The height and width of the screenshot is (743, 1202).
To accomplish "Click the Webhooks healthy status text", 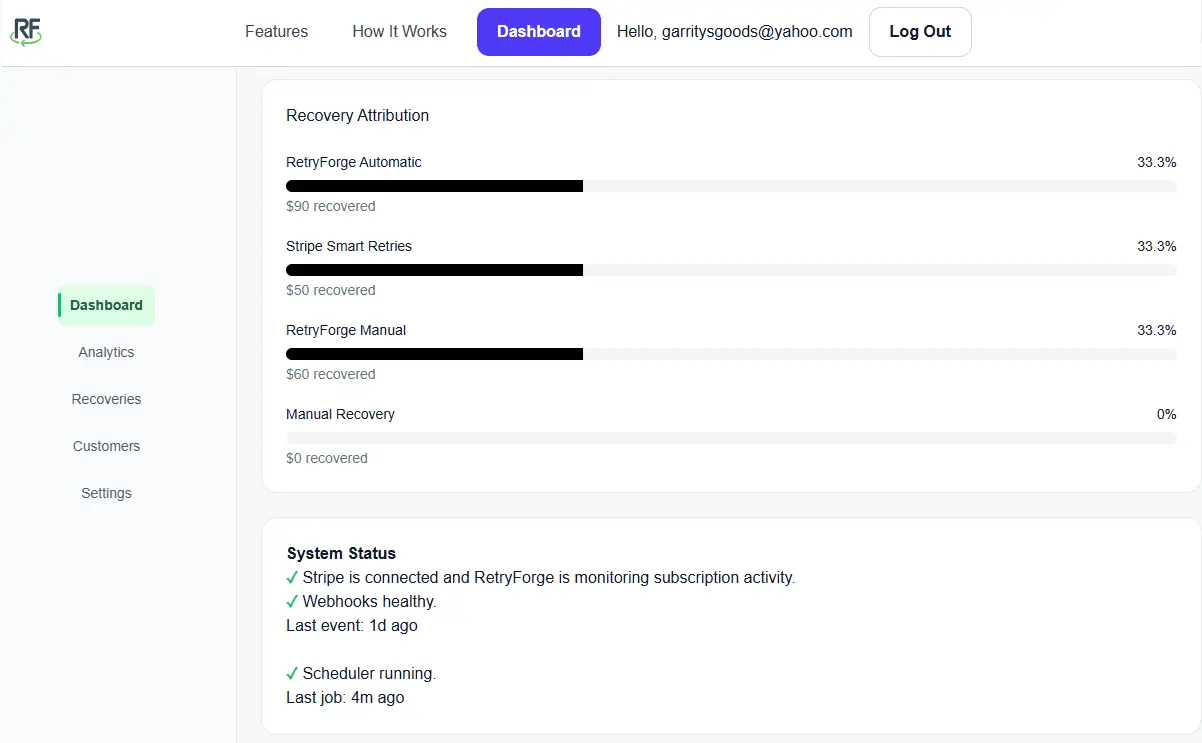I will pos(370,602).
